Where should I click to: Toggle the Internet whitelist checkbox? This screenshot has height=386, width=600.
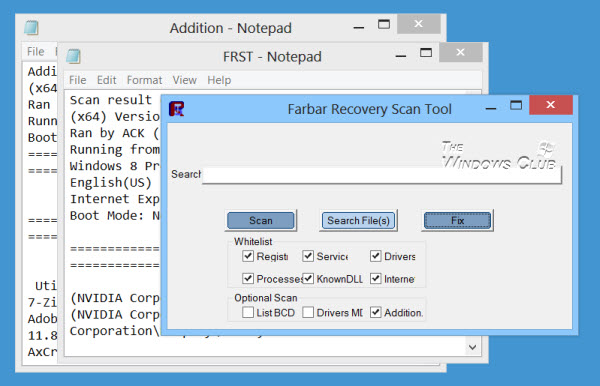coord(375,279)
